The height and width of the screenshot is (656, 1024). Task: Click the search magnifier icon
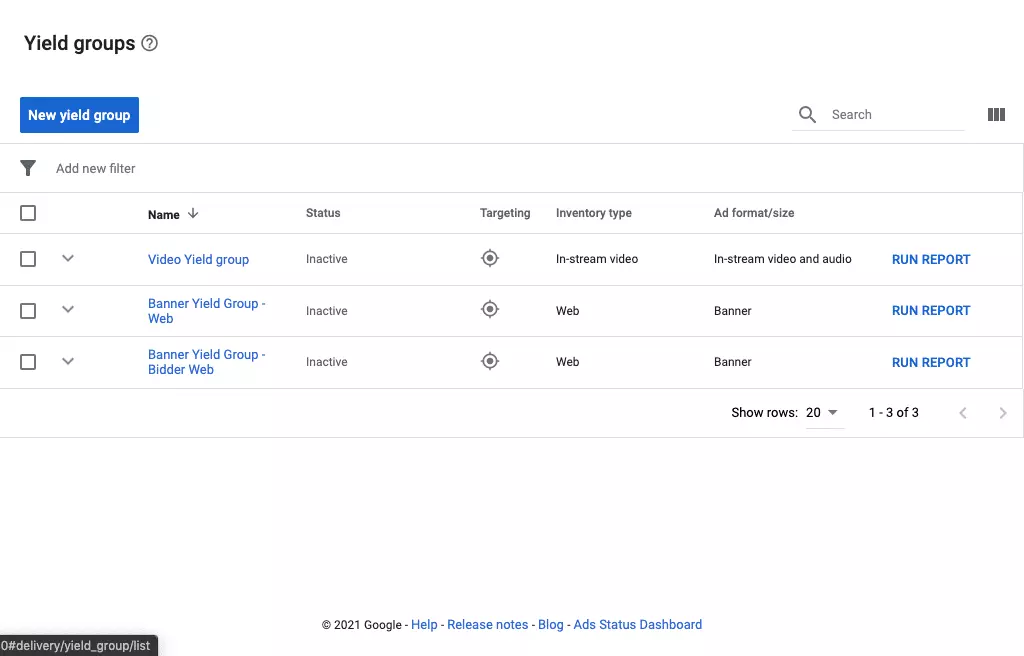pos(807,114)
